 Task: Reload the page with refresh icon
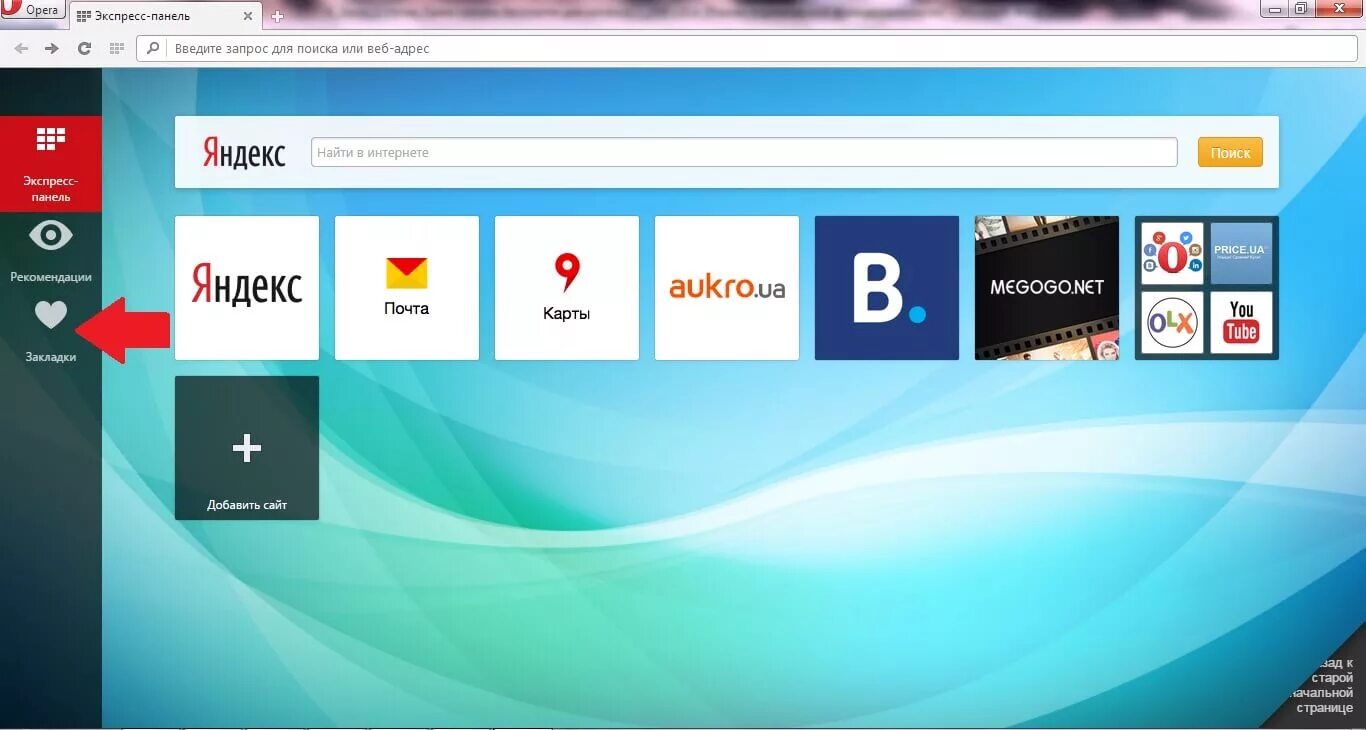point(84,48)
